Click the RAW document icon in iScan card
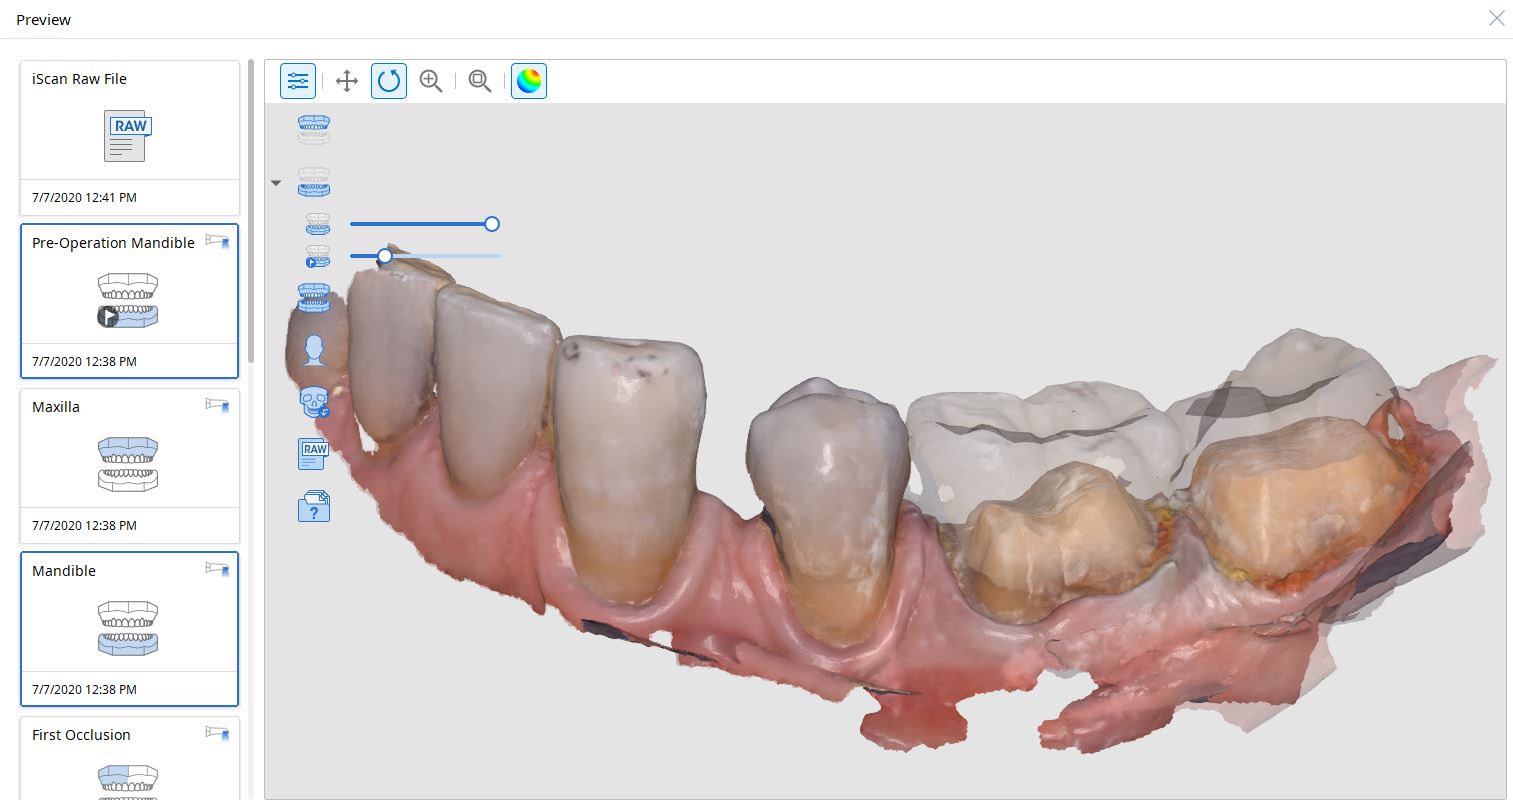The width and height of the screenshot is (1513, 812). click(x=128, y=135)
